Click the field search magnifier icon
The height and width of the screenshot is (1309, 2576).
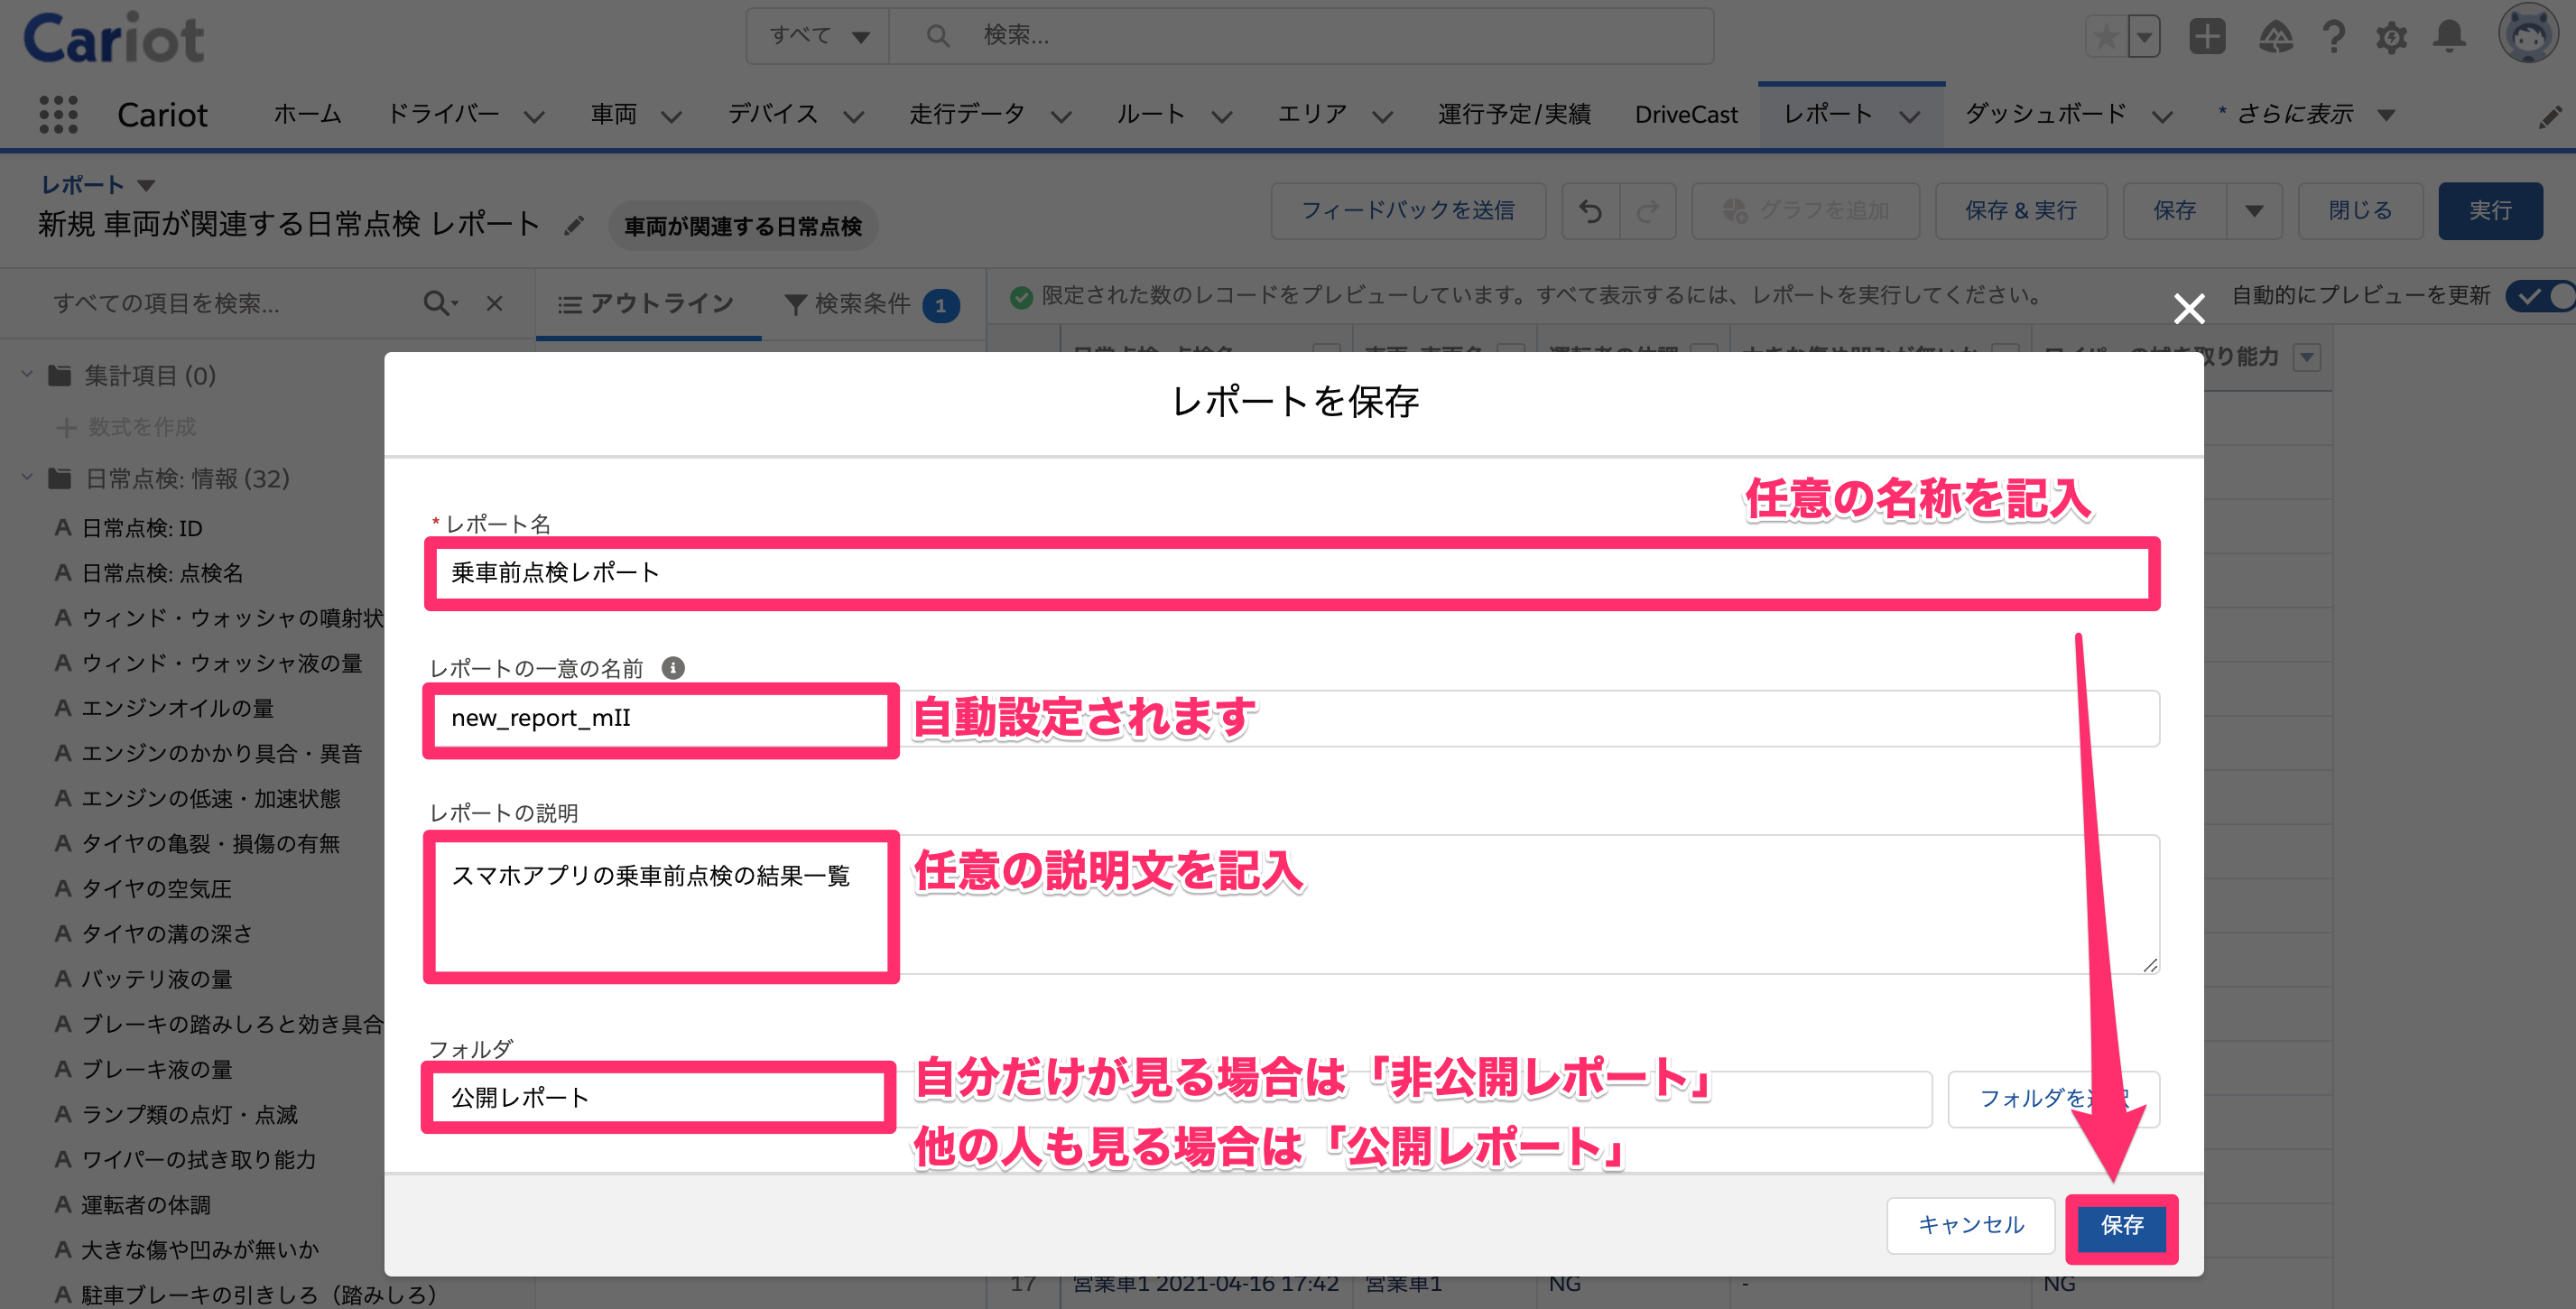[x=439, y=303]
